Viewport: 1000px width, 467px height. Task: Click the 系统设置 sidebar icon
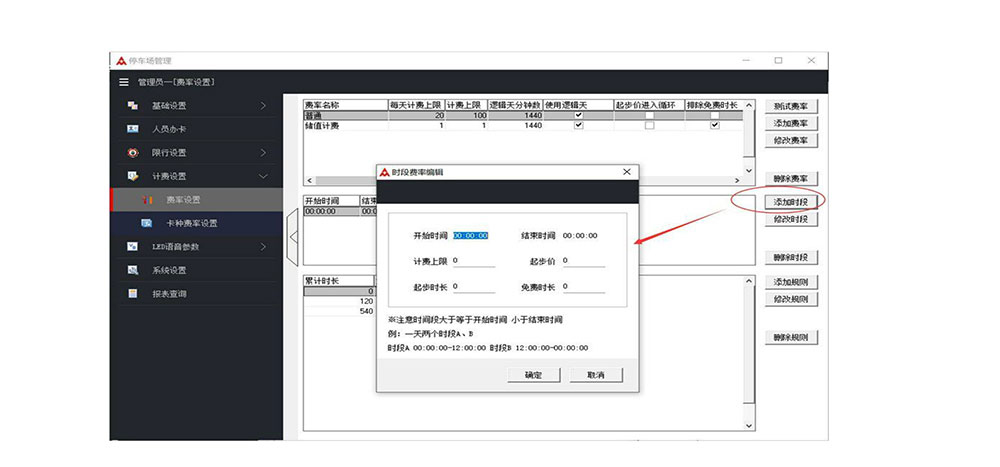click(x=132, y=270)
